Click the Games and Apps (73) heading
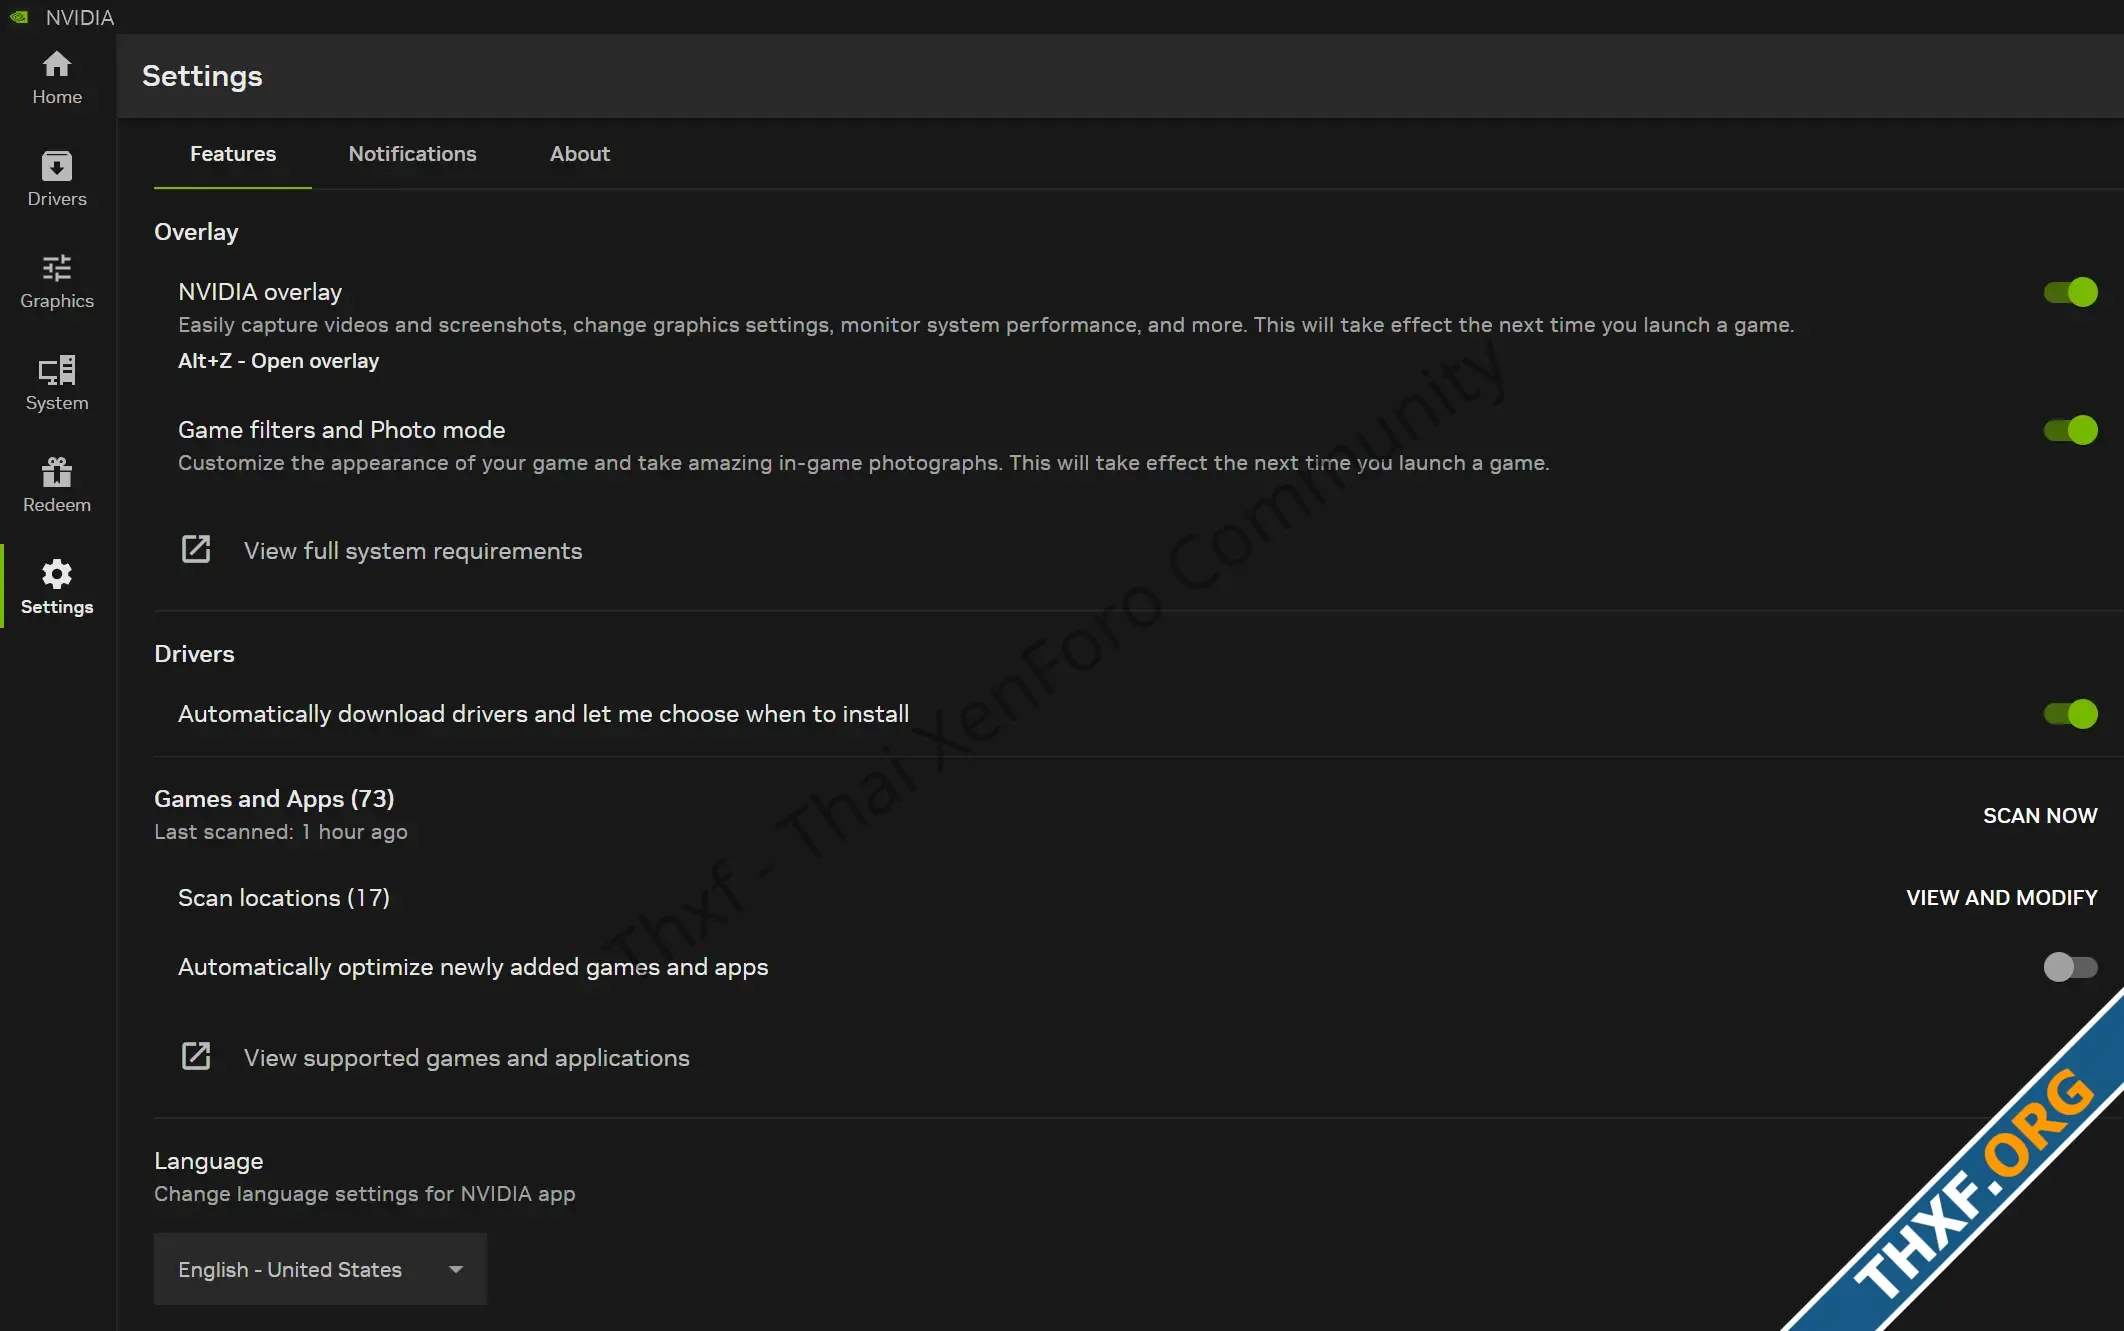 (274, 799)
